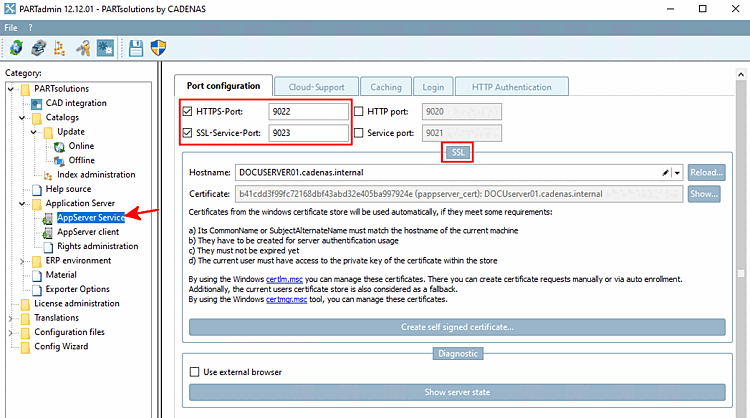
Task: Click Create self signed certificate button
Action: click(457, 327)
